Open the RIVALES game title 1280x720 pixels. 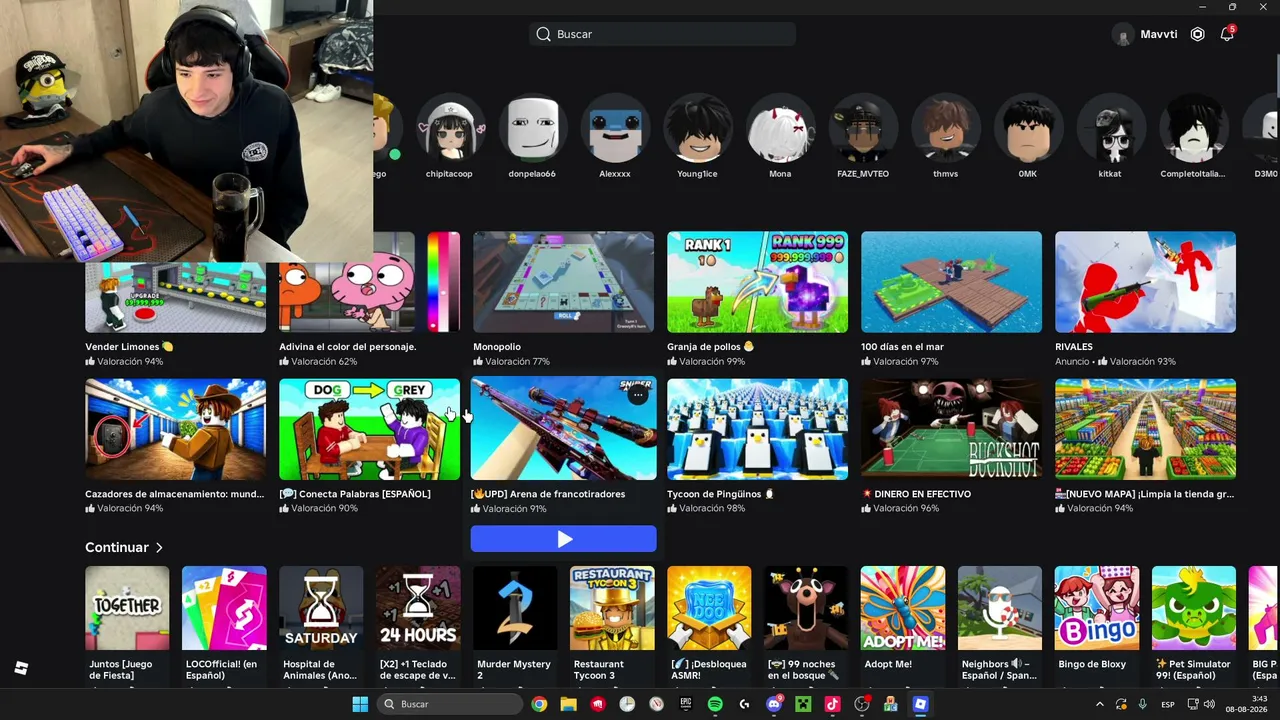click(x=1074, y=347)
